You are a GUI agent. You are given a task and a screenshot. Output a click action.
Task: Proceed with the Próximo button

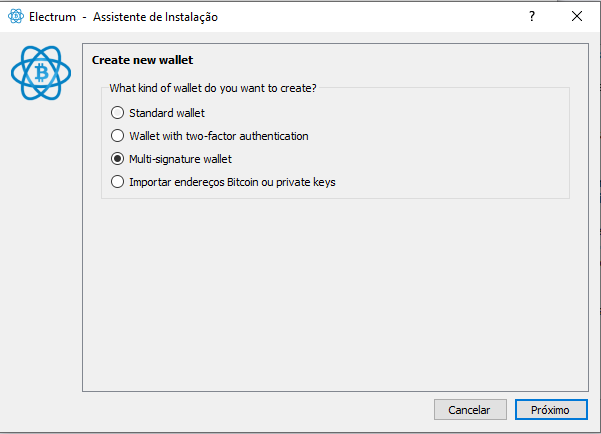pos(551,410)
